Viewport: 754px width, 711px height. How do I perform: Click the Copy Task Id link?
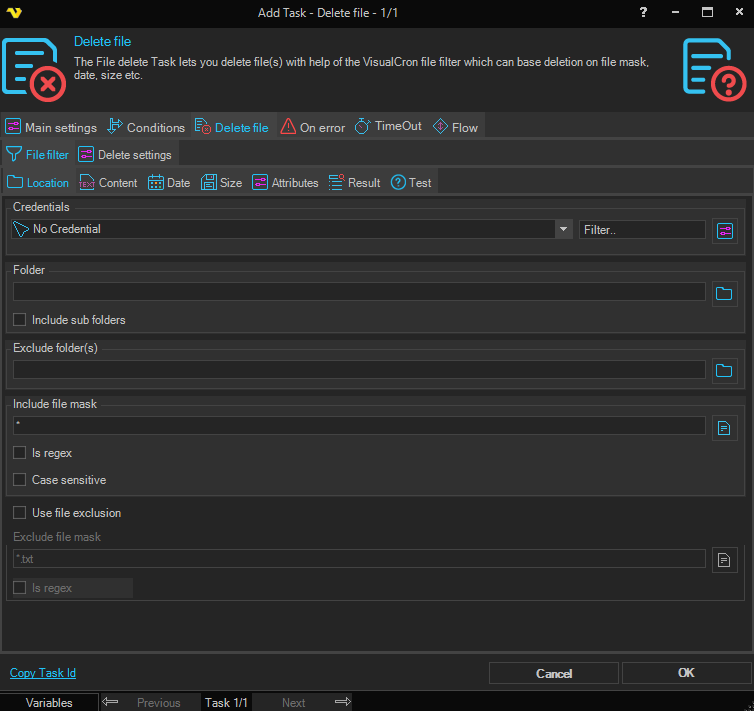click(42, 673)
